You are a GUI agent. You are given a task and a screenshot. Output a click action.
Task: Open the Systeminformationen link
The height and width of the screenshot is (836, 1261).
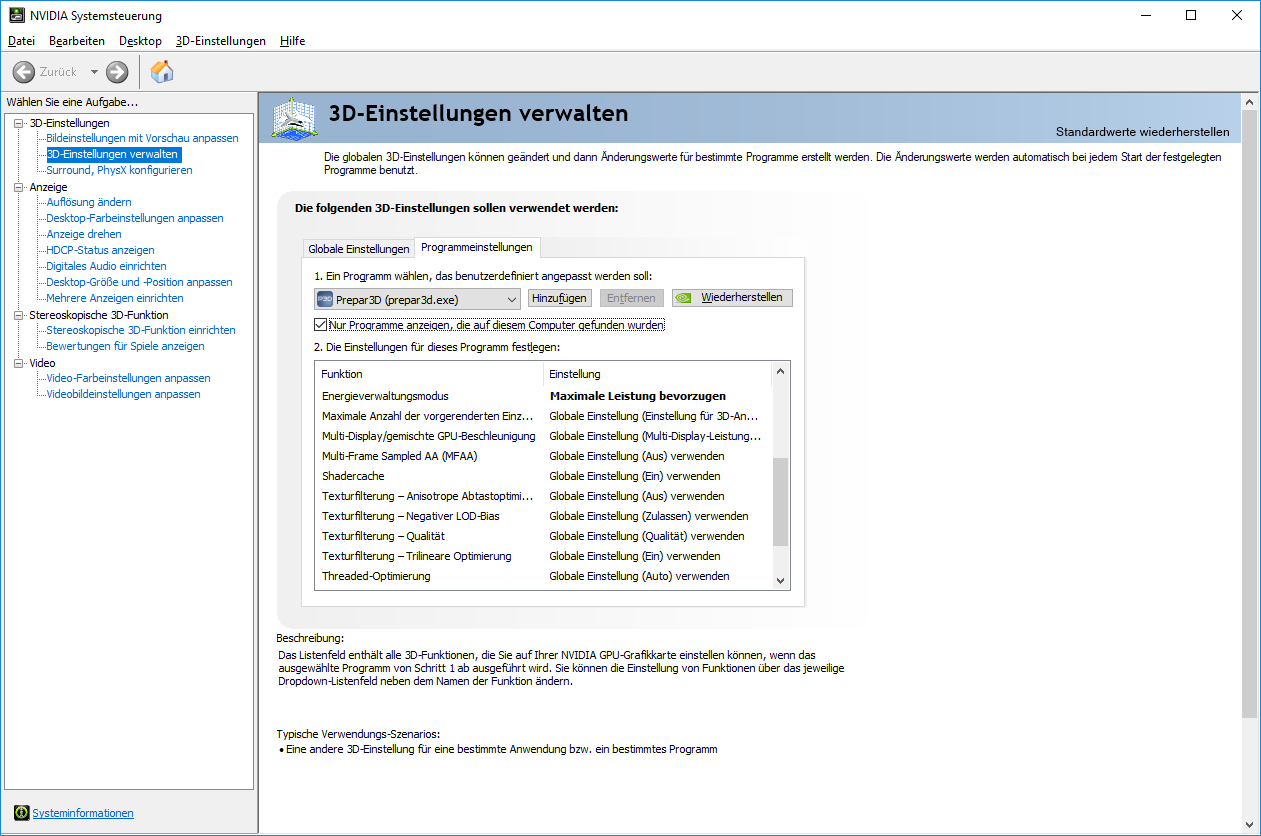83,813
